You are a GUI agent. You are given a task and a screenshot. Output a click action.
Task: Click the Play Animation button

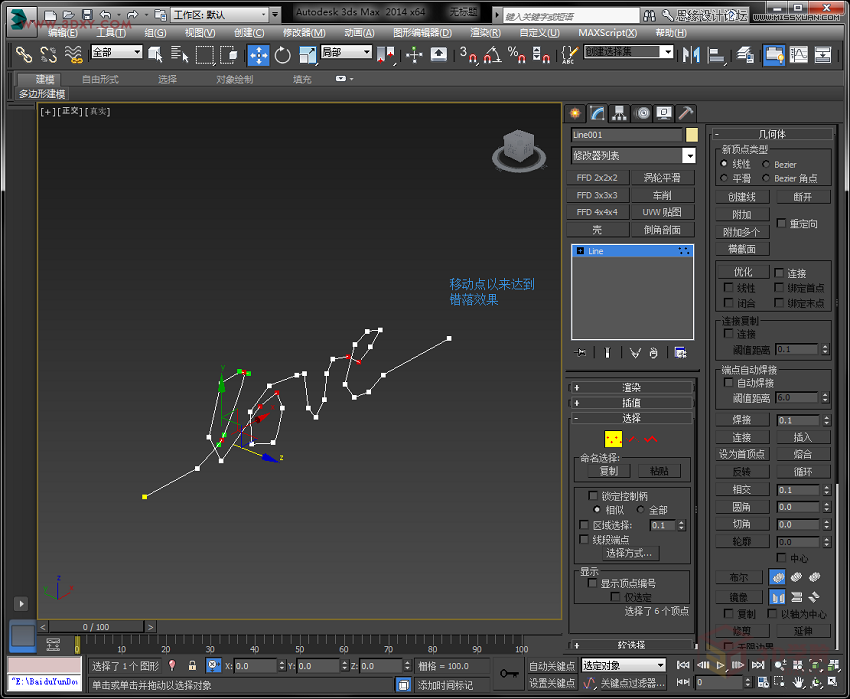720,665
